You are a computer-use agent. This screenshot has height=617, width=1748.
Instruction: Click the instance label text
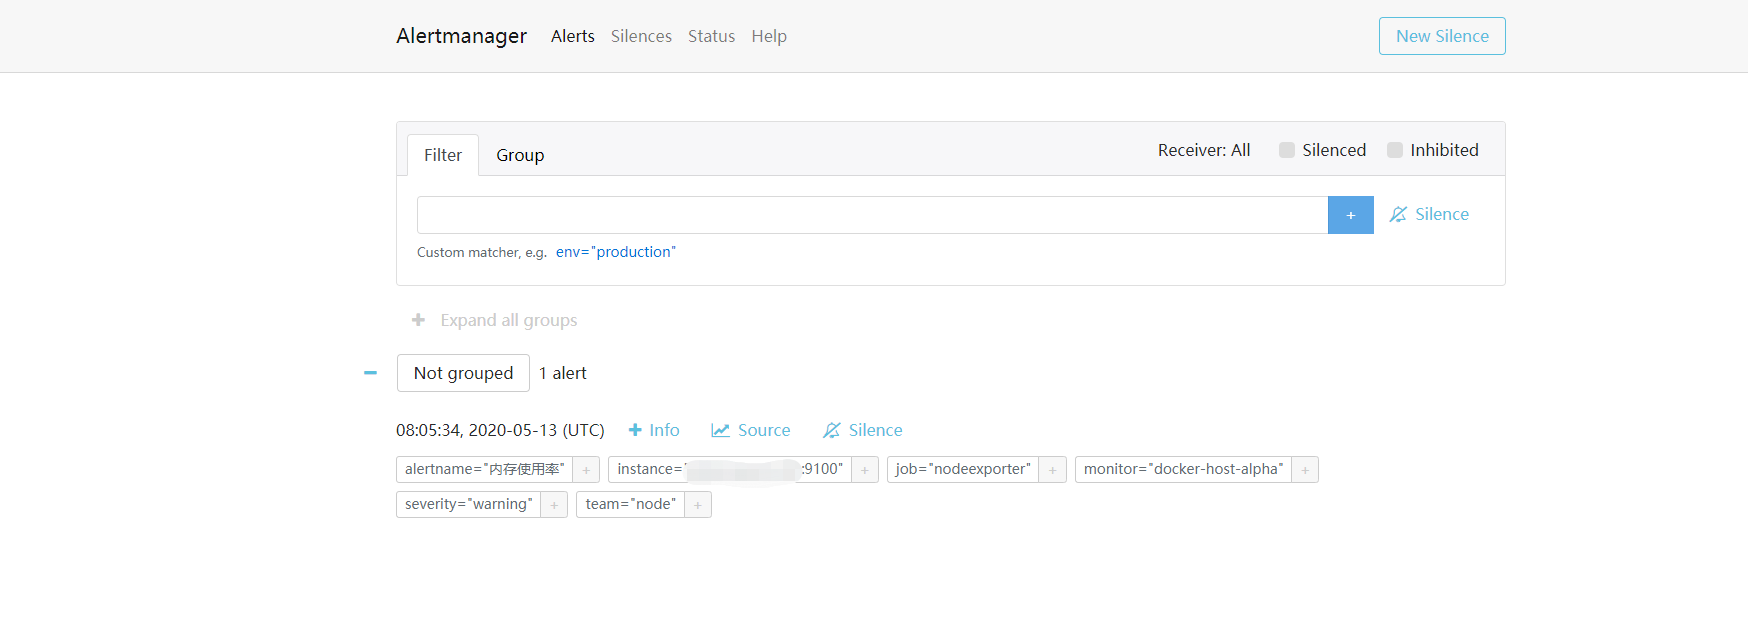(x=730, y=469)
